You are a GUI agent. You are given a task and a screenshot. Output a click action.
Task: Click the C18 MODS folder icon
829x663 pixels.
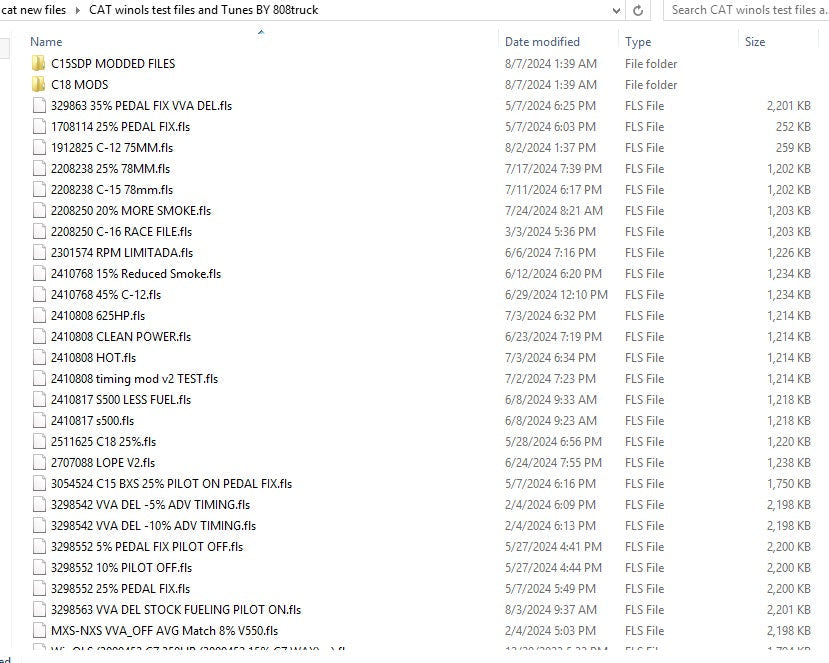coord(39,85)
